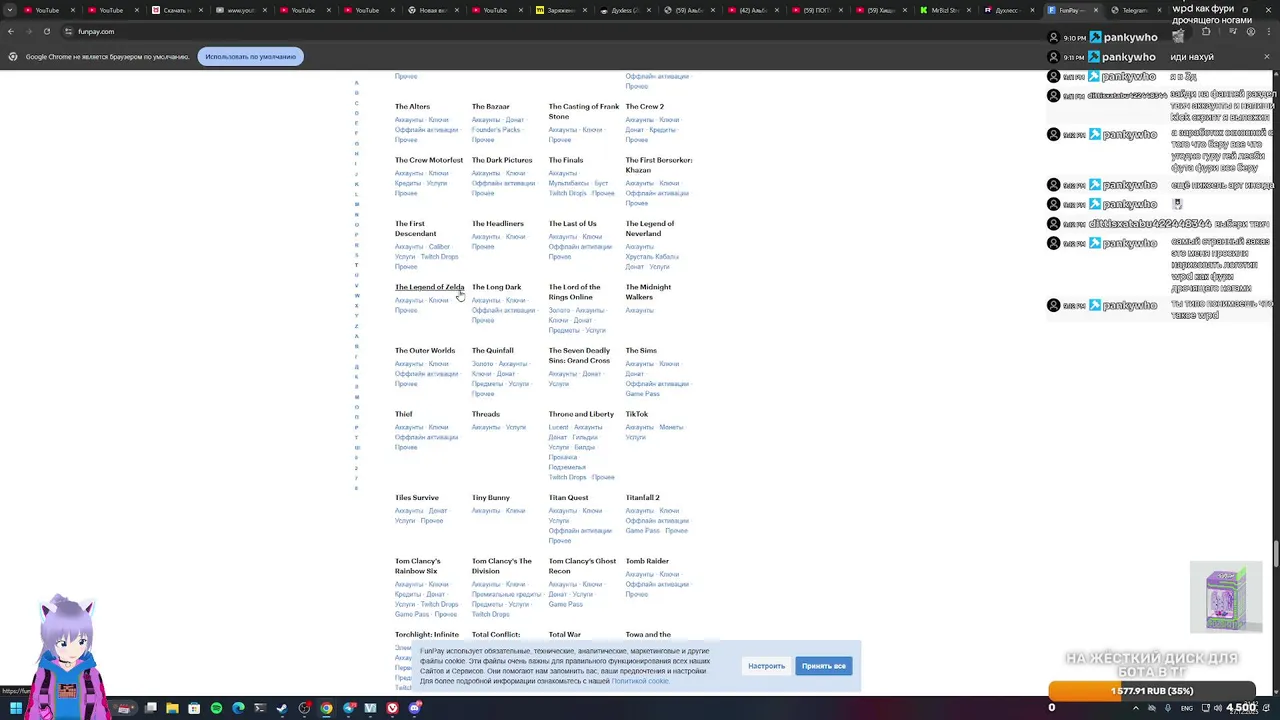
Task: Open Caliber under The First Descendant
Action: click(x=439, y=247)
